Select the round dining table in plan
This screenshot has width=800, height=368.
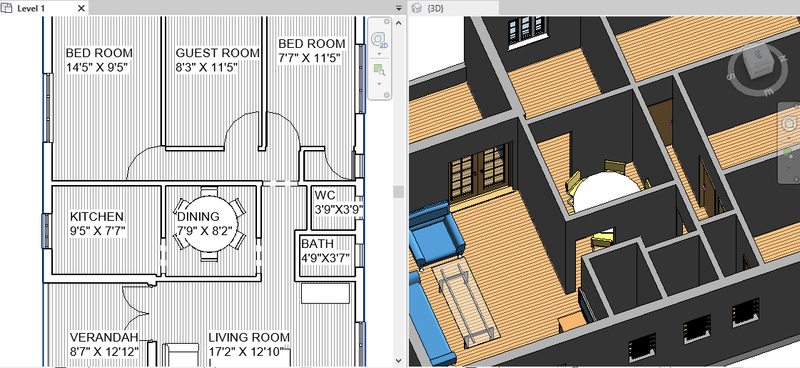pyautogui.click(x=209, y=225)
